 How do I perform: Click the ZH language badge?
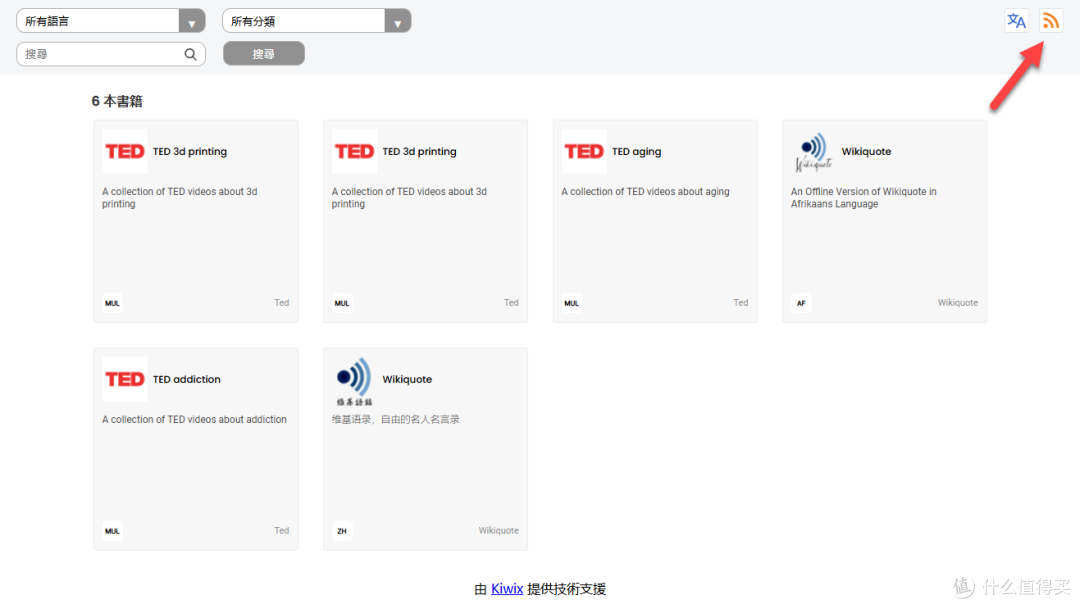click(342, 531)
